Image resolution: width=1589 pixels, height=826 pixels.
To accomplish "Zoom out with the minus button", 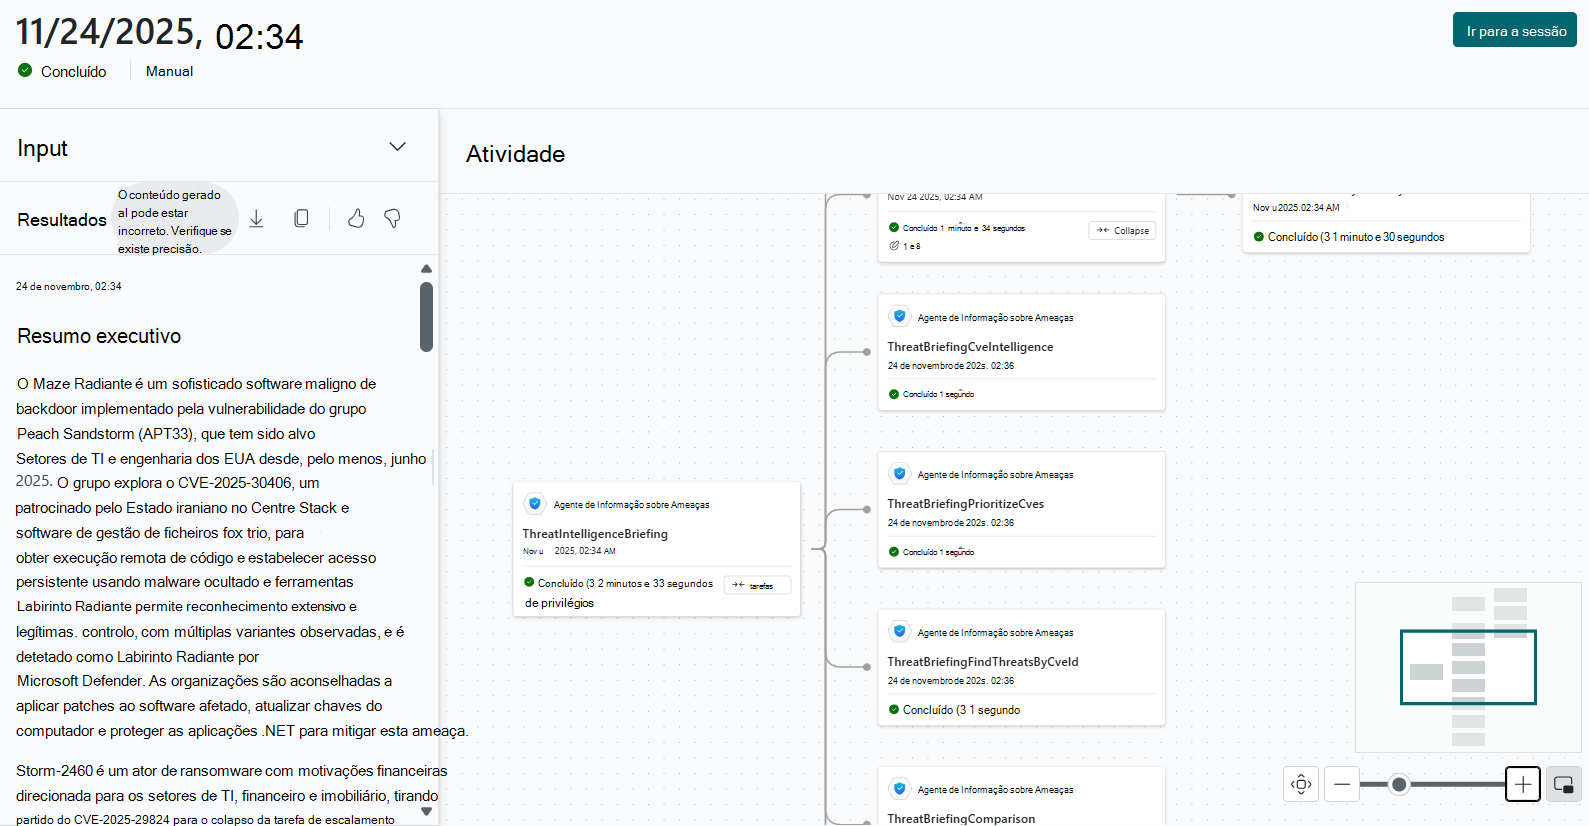I will [x=1342, y=784].
